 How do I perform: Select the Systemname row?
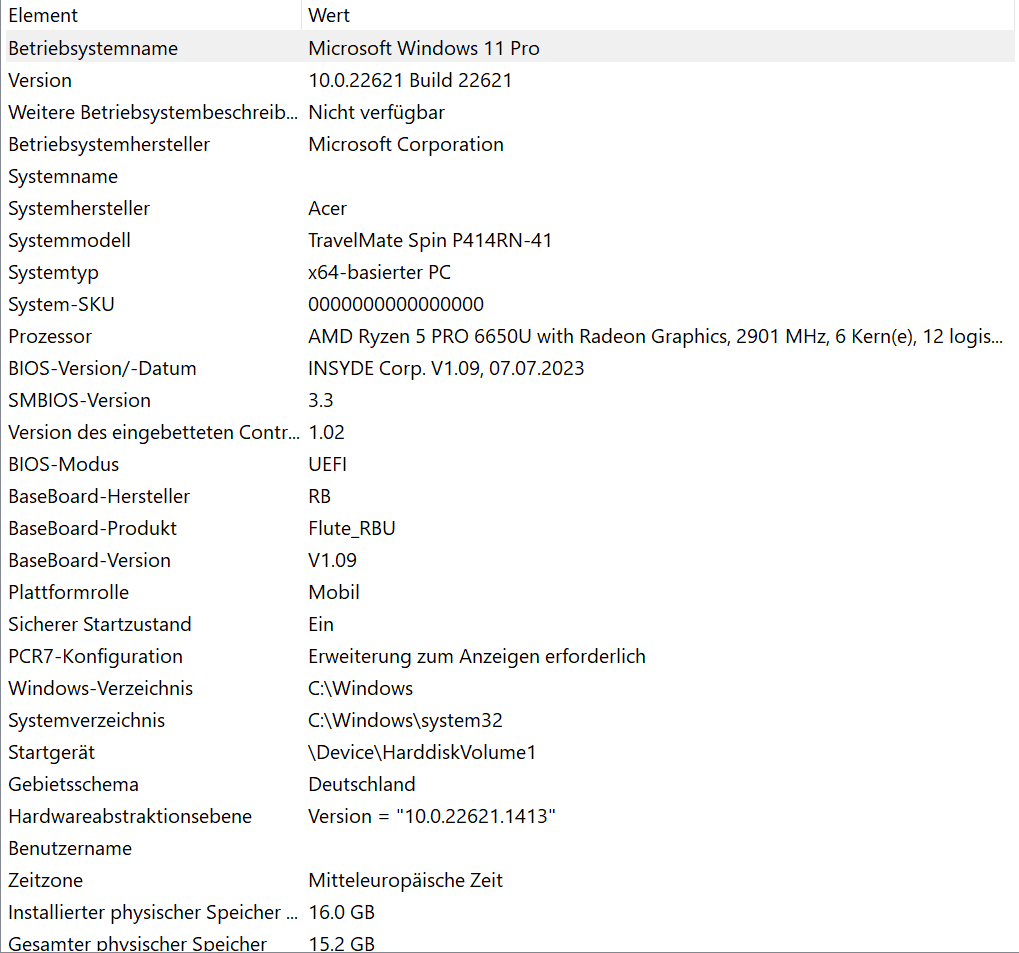[510, 176]
